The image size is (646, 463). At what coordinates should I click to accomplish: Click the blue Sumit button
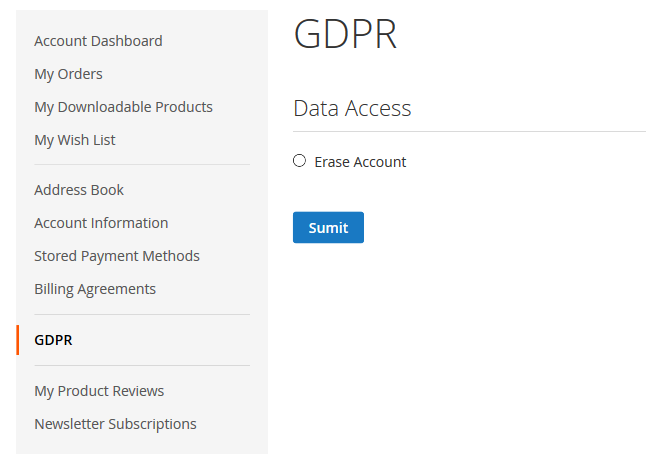pos(328,227)
